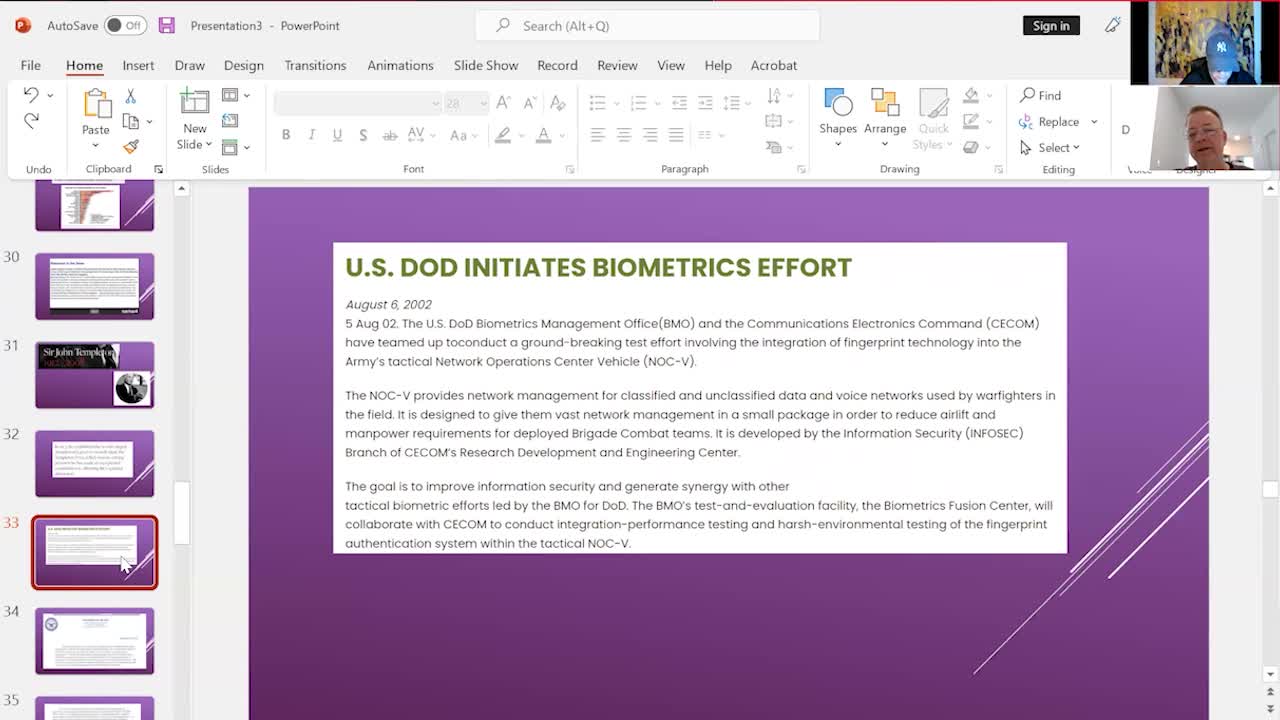Click the Undo arrow icon

(x=30, y=95)
